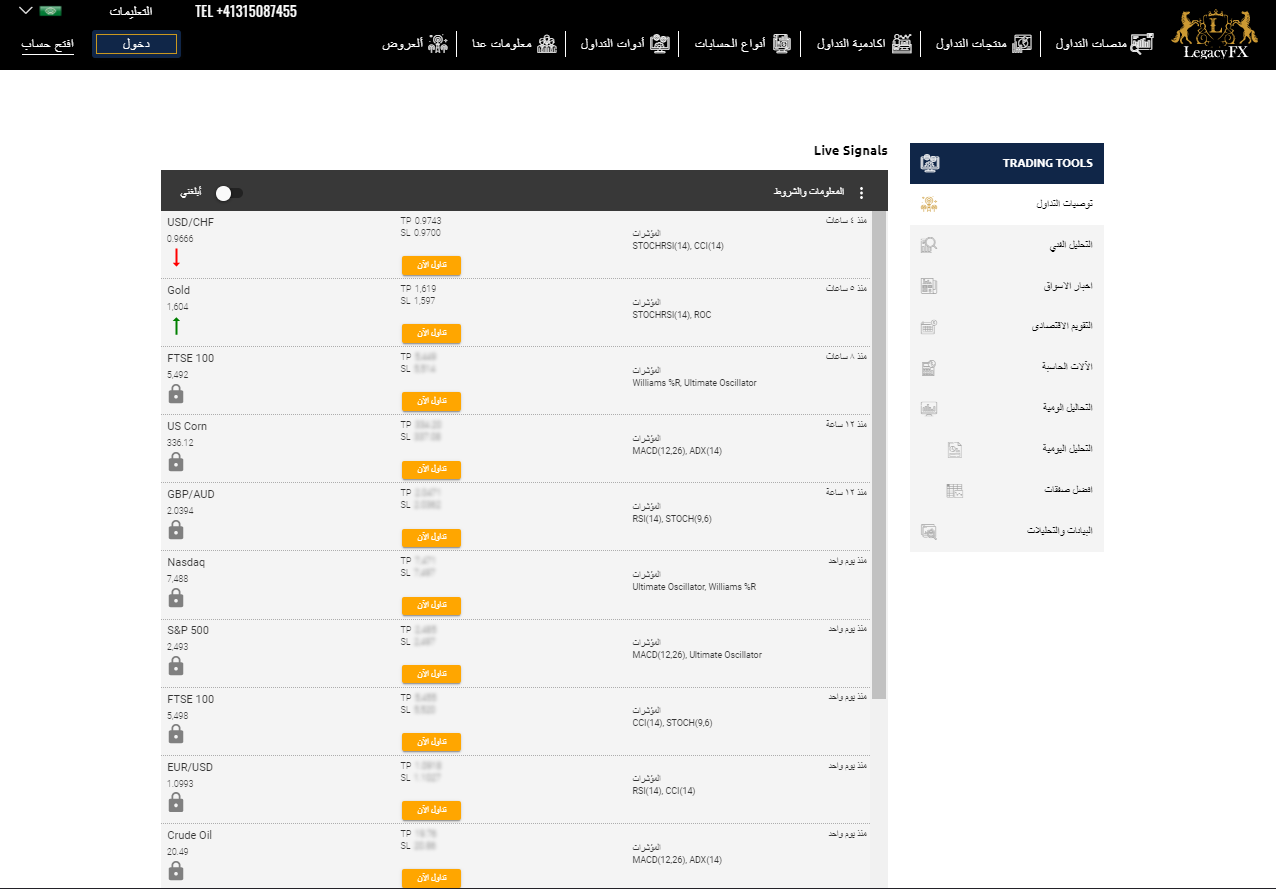The image size is (1276, 889).
Task: Toggle the ألغني switch in signals header
Action: [x=228, y=193]
